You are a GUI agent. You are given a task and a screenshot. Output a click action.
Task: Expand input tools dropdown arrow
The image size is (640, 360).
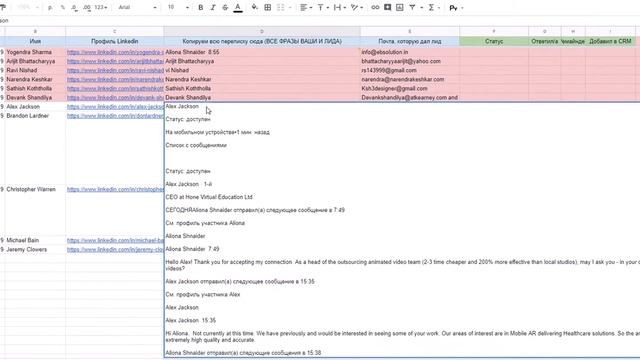coord(462,8)
